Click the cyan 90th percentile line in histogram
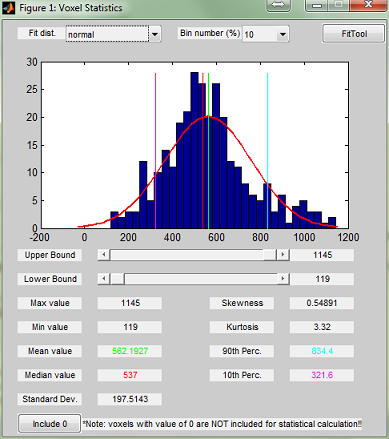Screen dimensions: 389x439 click(267, 151)
